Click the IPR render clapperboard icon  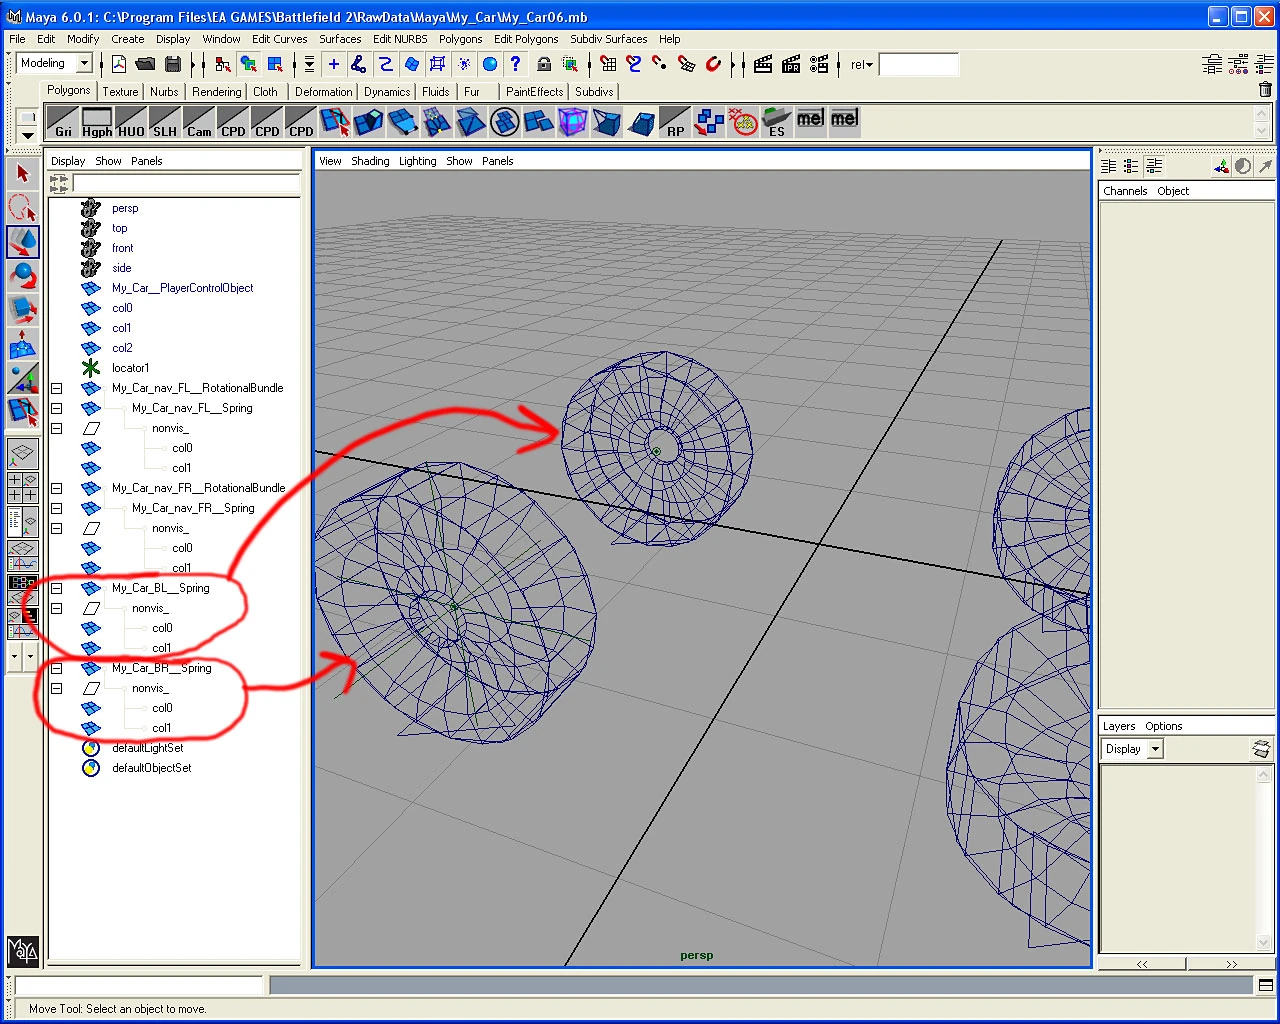pyautogui.click(x=791, y=65)
